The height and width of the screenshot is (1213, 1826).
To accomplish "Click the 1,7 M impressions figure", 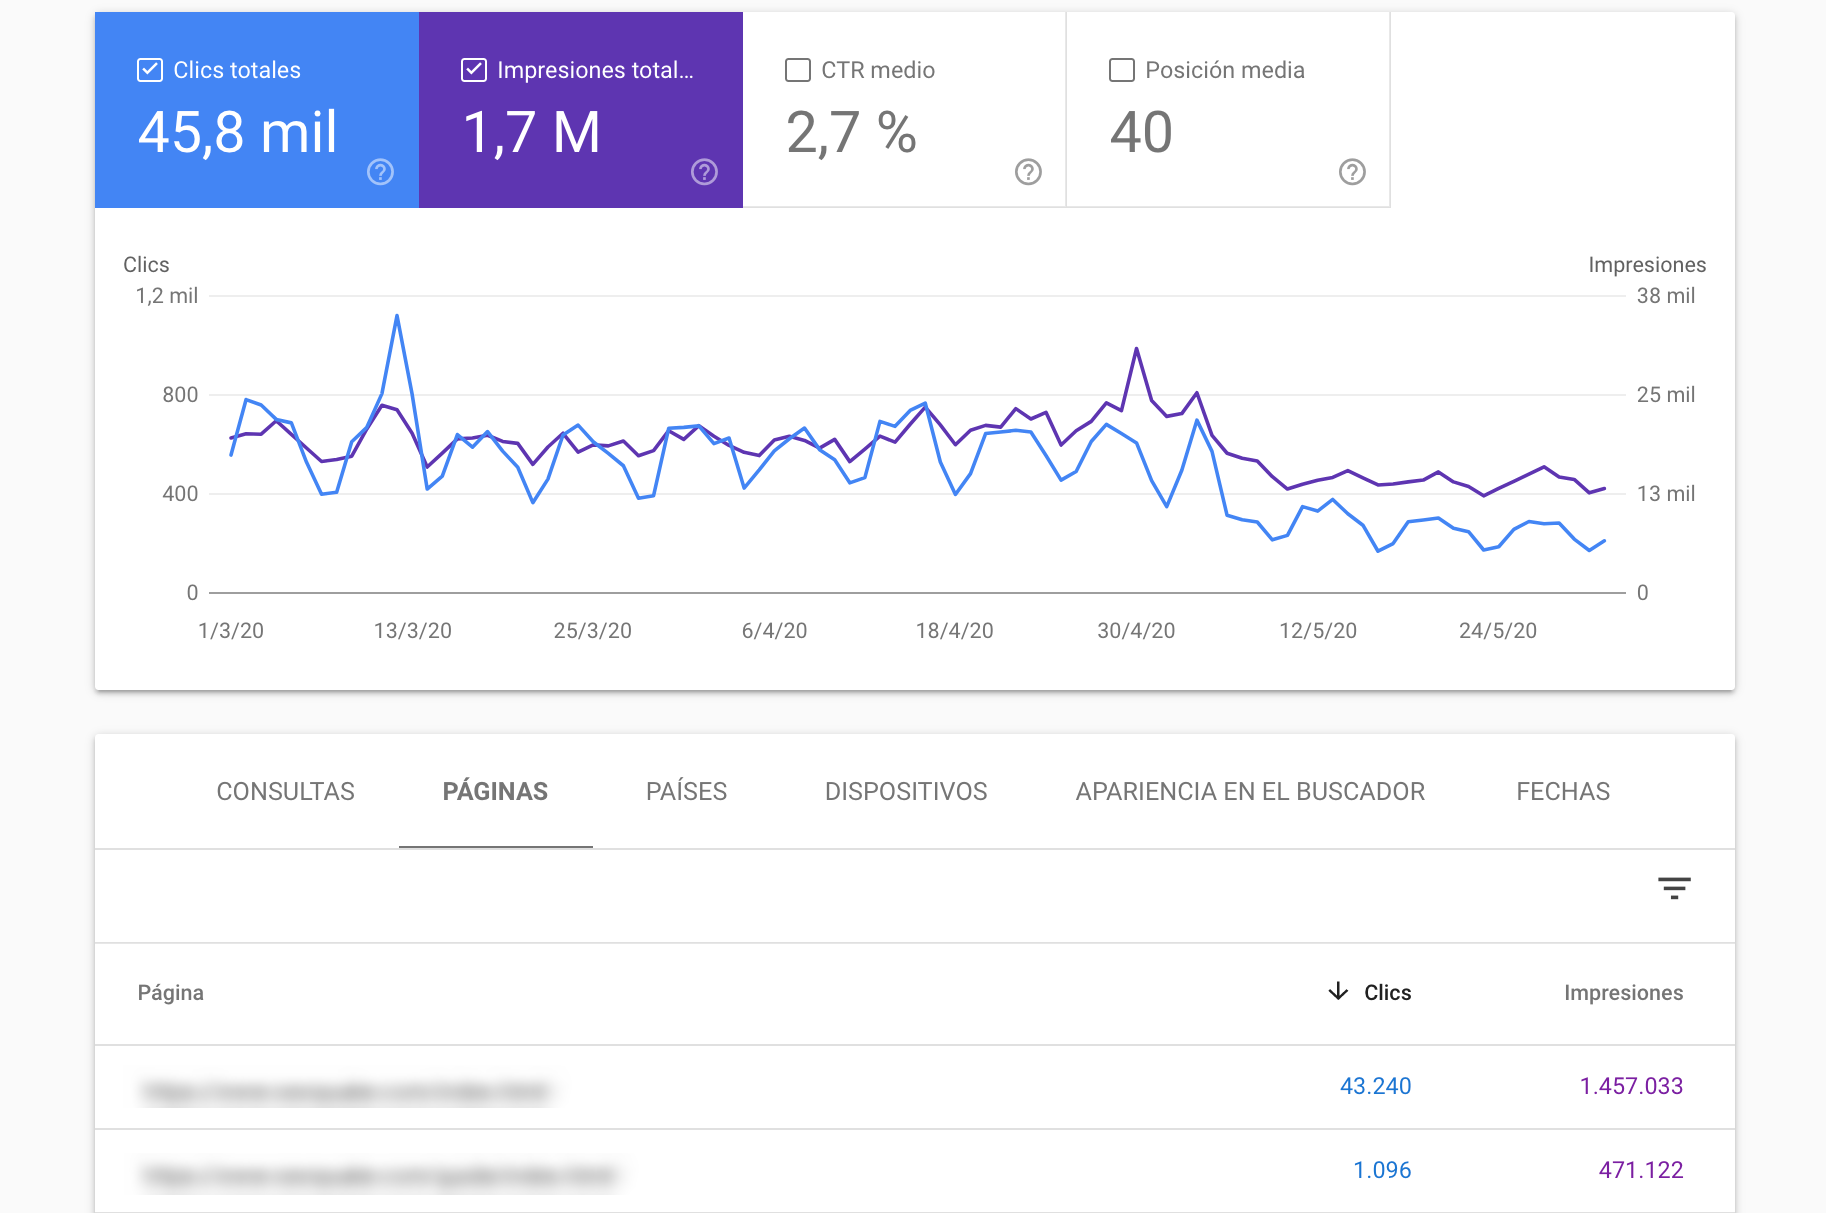I will click(531, 132).
